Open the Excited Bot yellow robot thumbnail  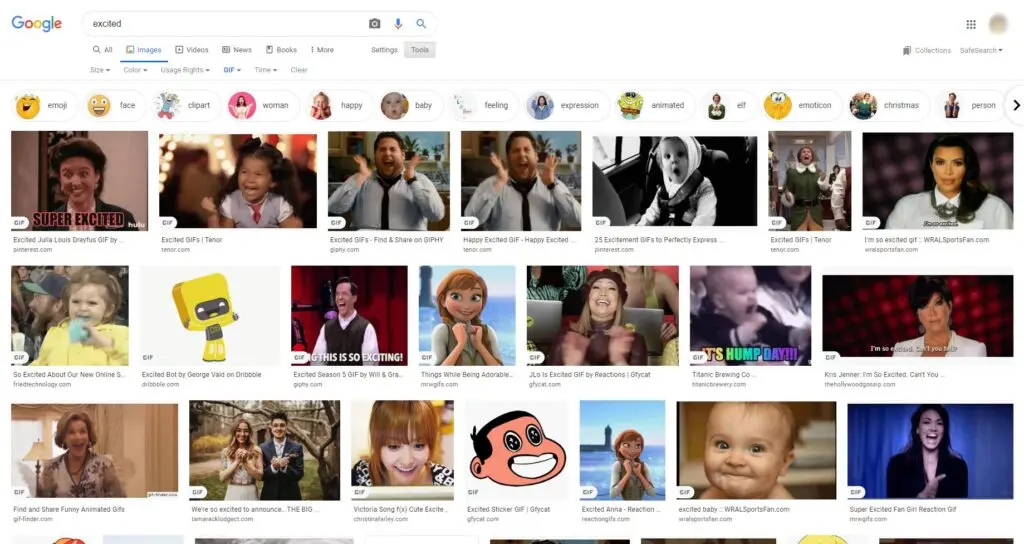coord(210,315)
